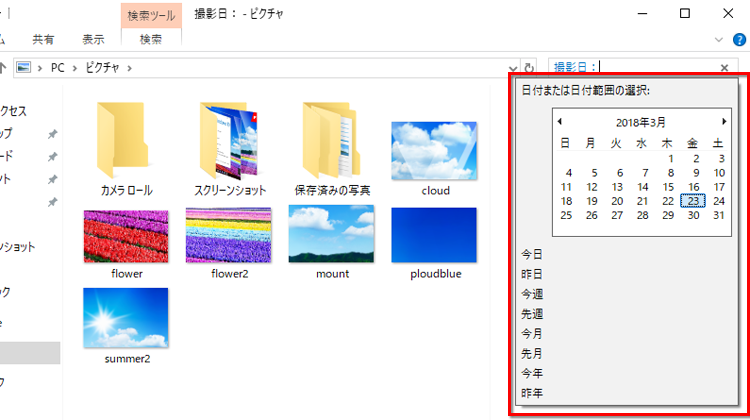Select 今年 date filter
Image resolution: width=750 pixels, height=420 pixels.
tap(532, 373)
